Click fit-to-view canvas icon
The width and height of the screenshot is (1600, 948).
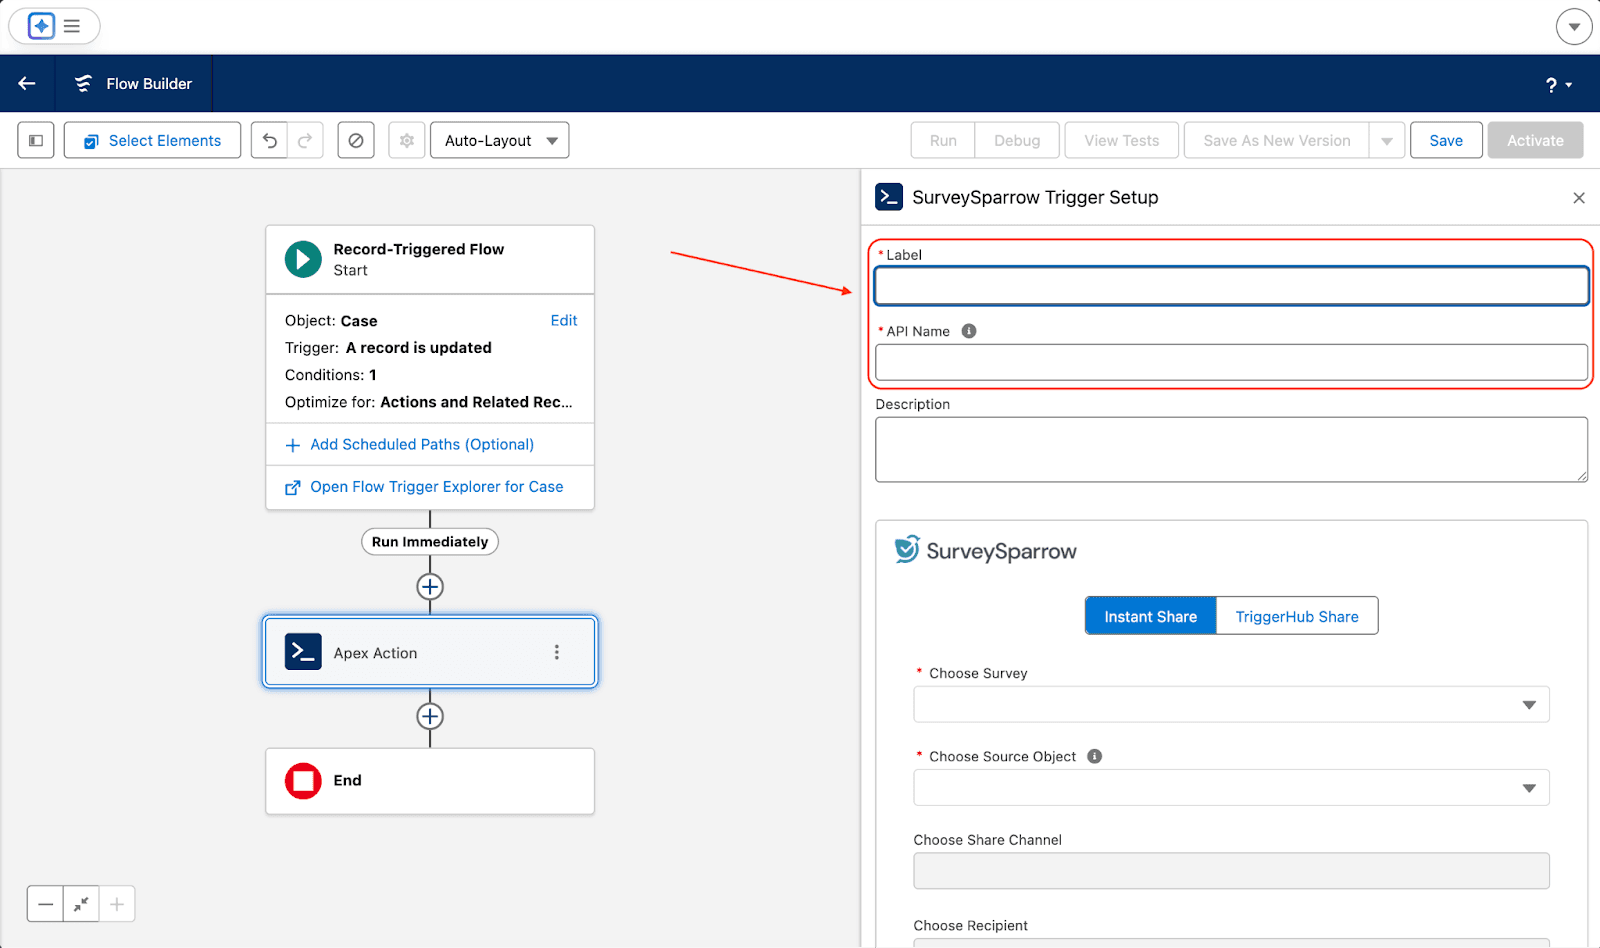pos(81,904)
